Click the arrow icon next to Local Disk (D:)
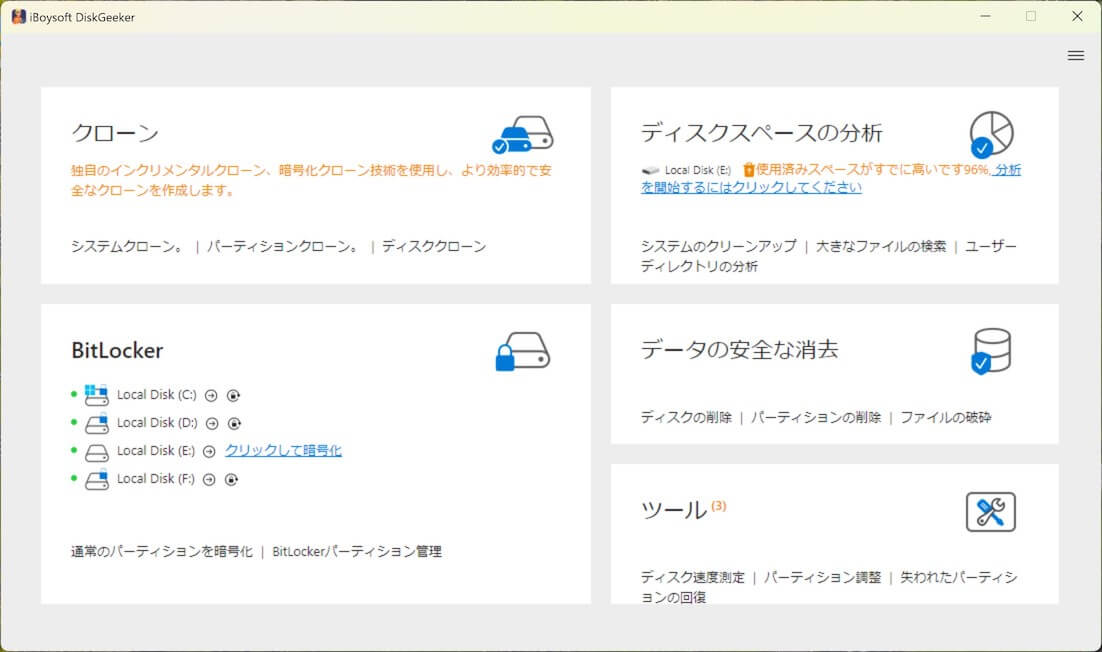Viewport: 1102px width, 652px height. 212,424
